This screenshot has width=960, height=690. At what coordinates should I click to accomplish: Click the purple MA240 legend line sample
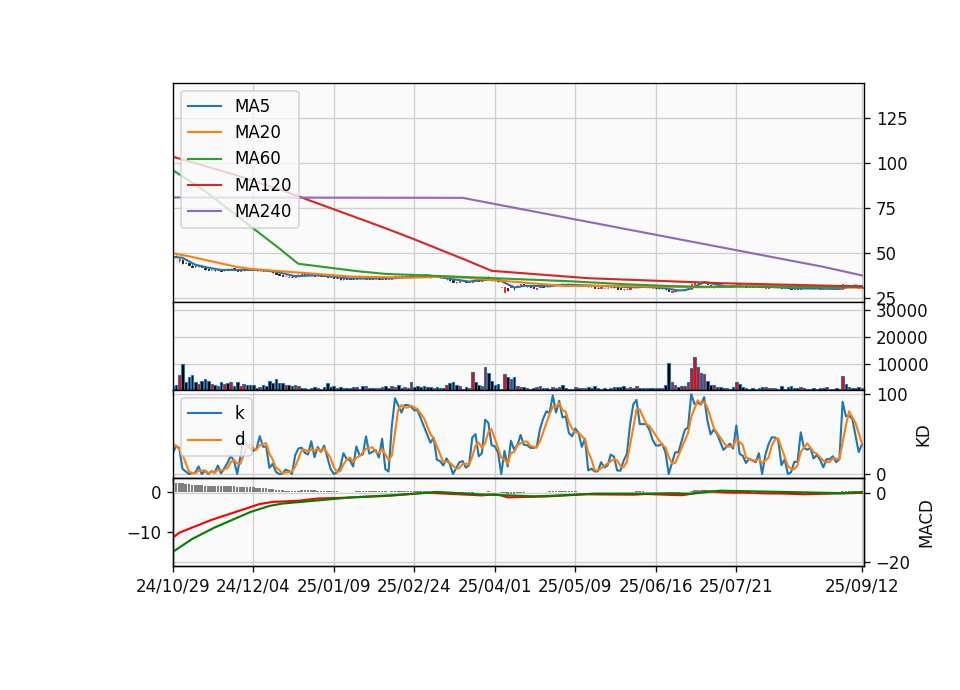point(204,211)
